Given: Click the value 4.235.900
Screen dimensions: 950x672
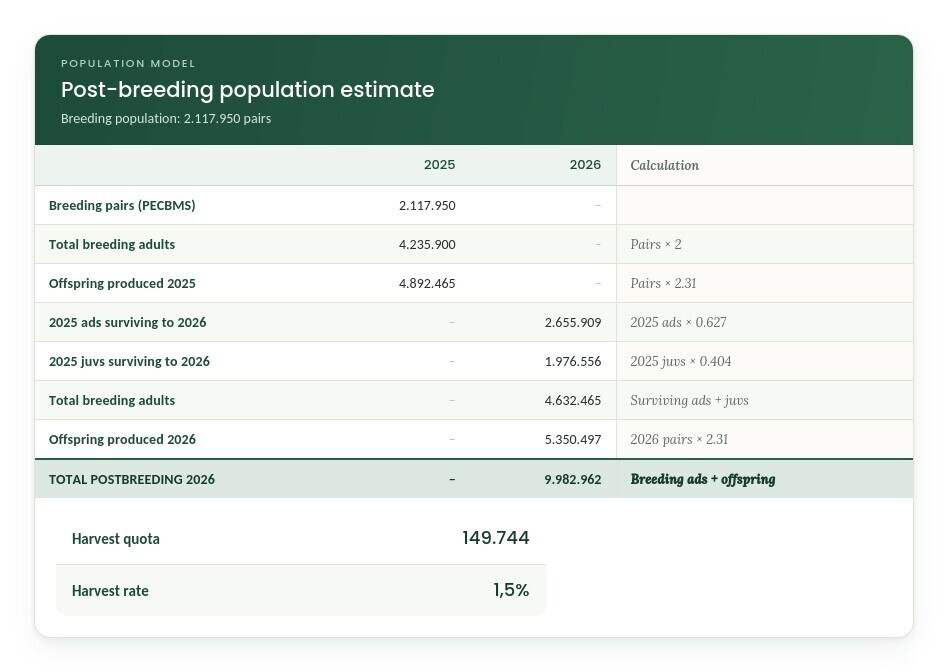Looking at the screenshot, I should tap(427, 245).
